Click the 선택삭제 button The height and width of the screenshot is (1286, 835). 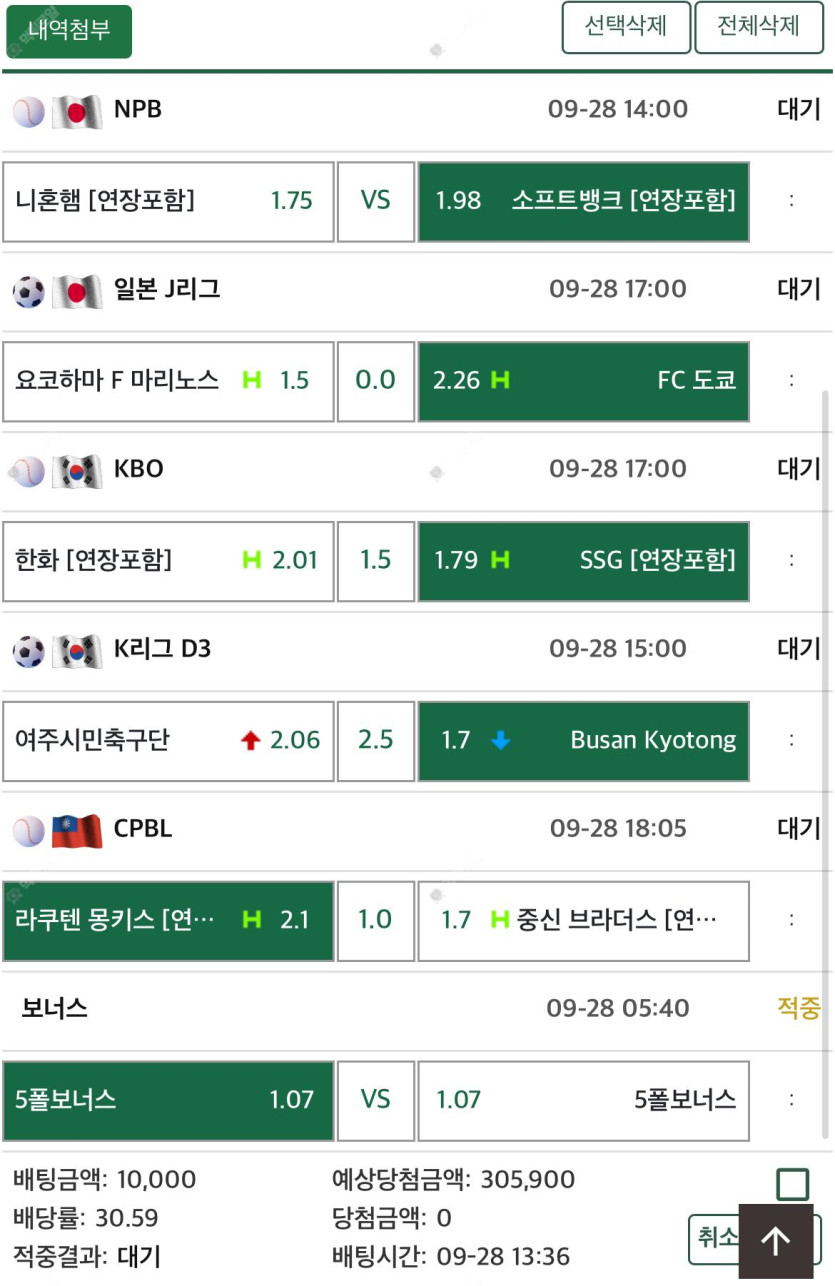(626, 27)
